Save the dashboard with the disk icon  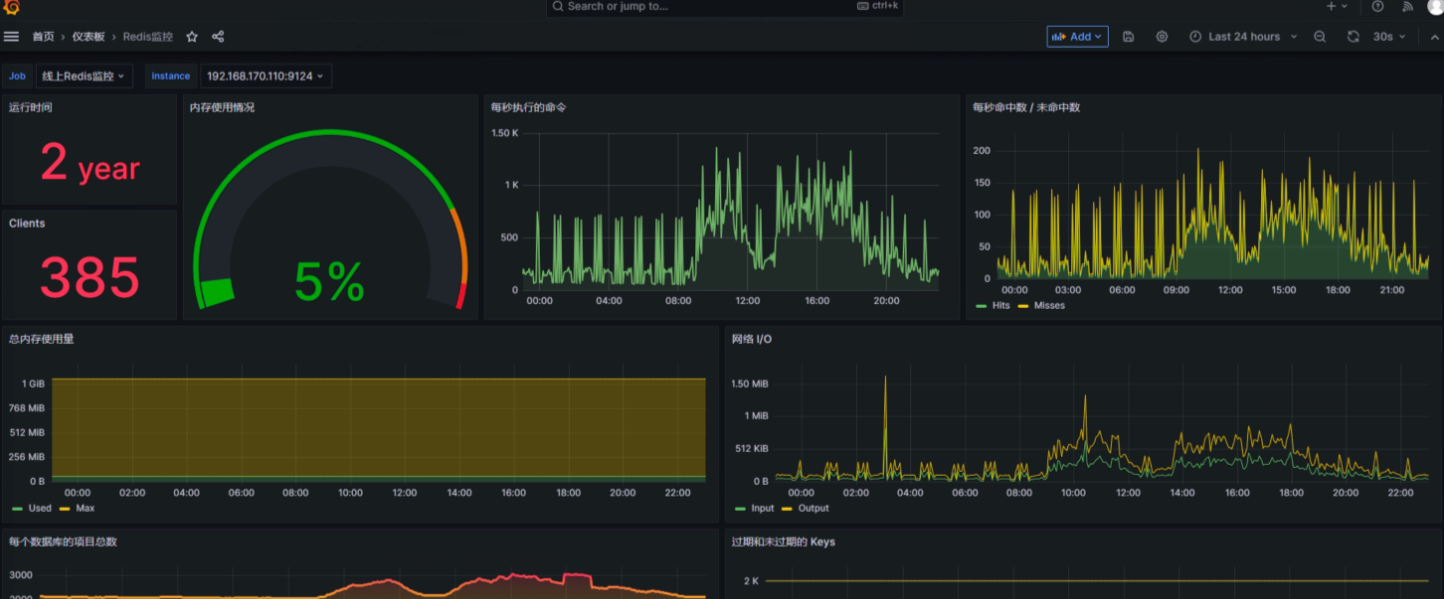click(1129, 37)
